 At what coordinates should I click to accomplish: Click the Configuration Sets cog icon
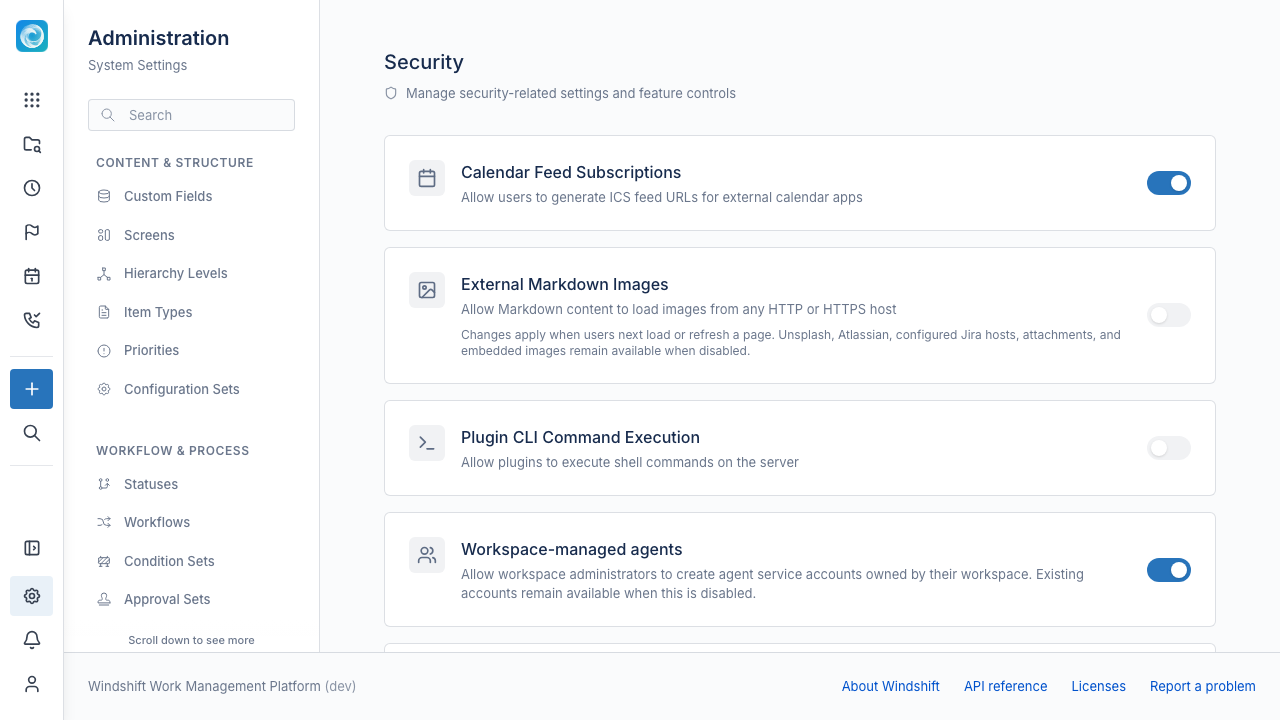coord(104,389)
